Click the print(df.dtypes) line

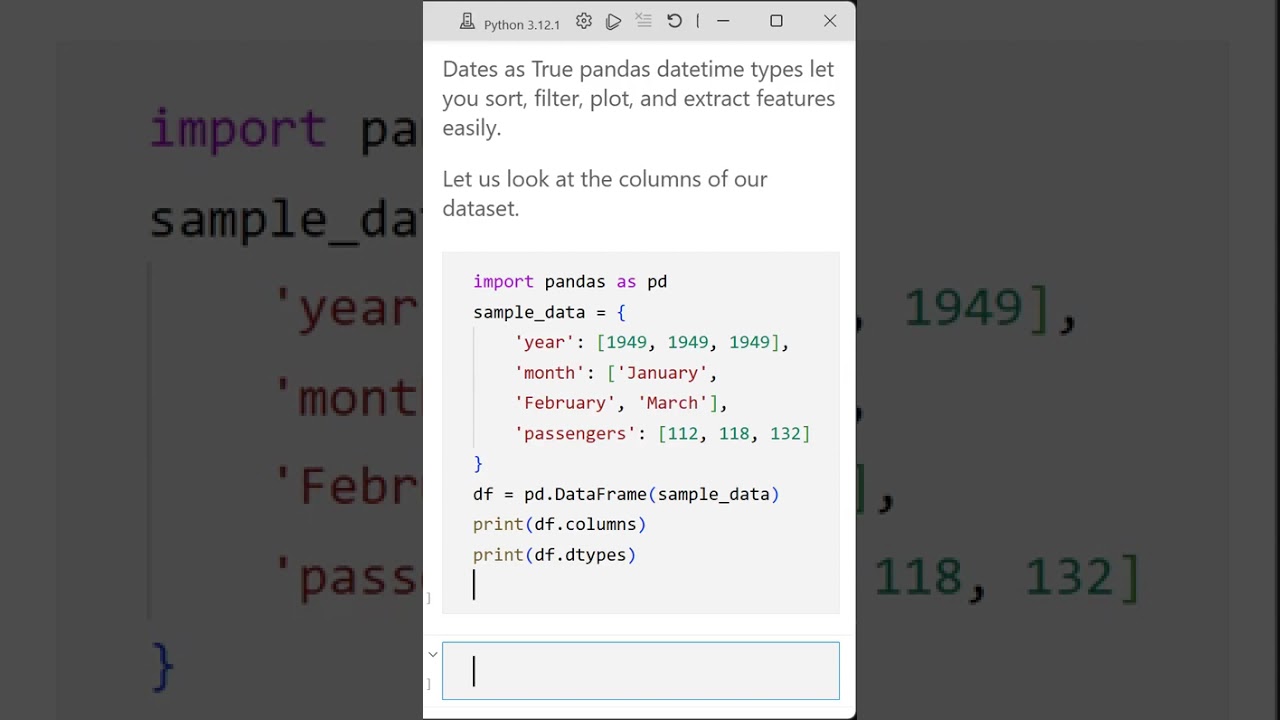click(555, 555)
